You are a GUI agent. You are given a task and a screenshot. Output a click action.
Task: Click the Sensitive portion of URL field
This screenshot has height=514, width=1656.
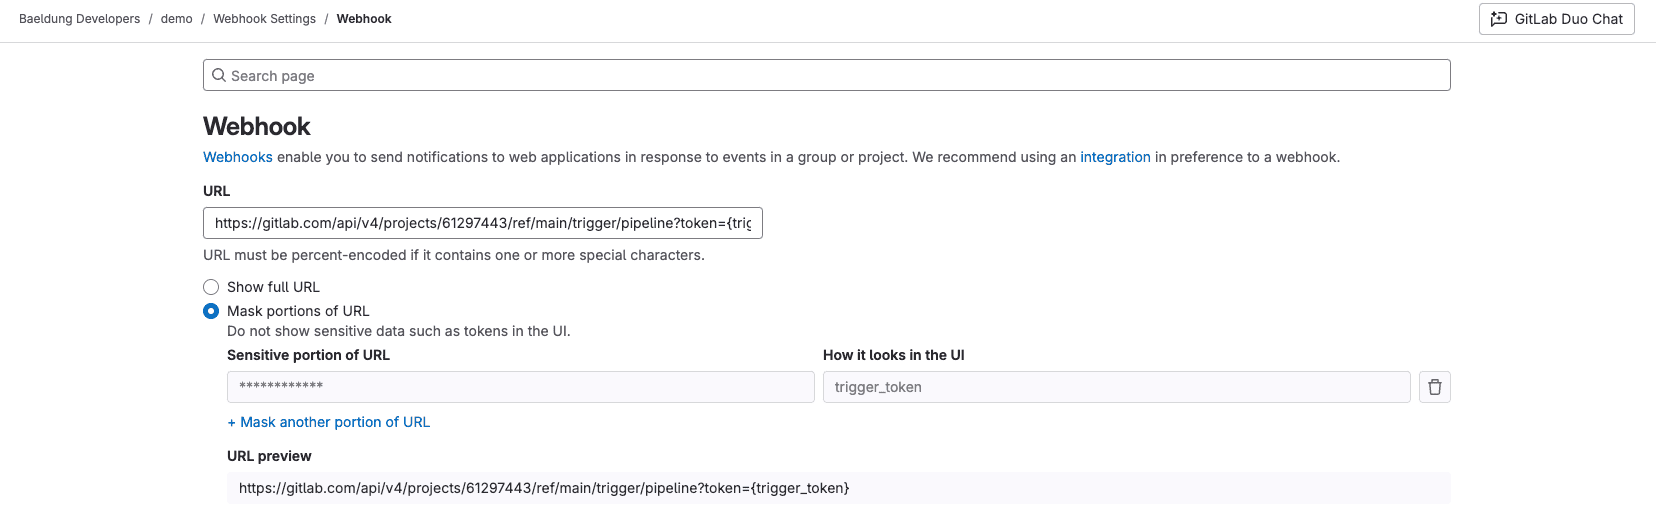(520, 387)
